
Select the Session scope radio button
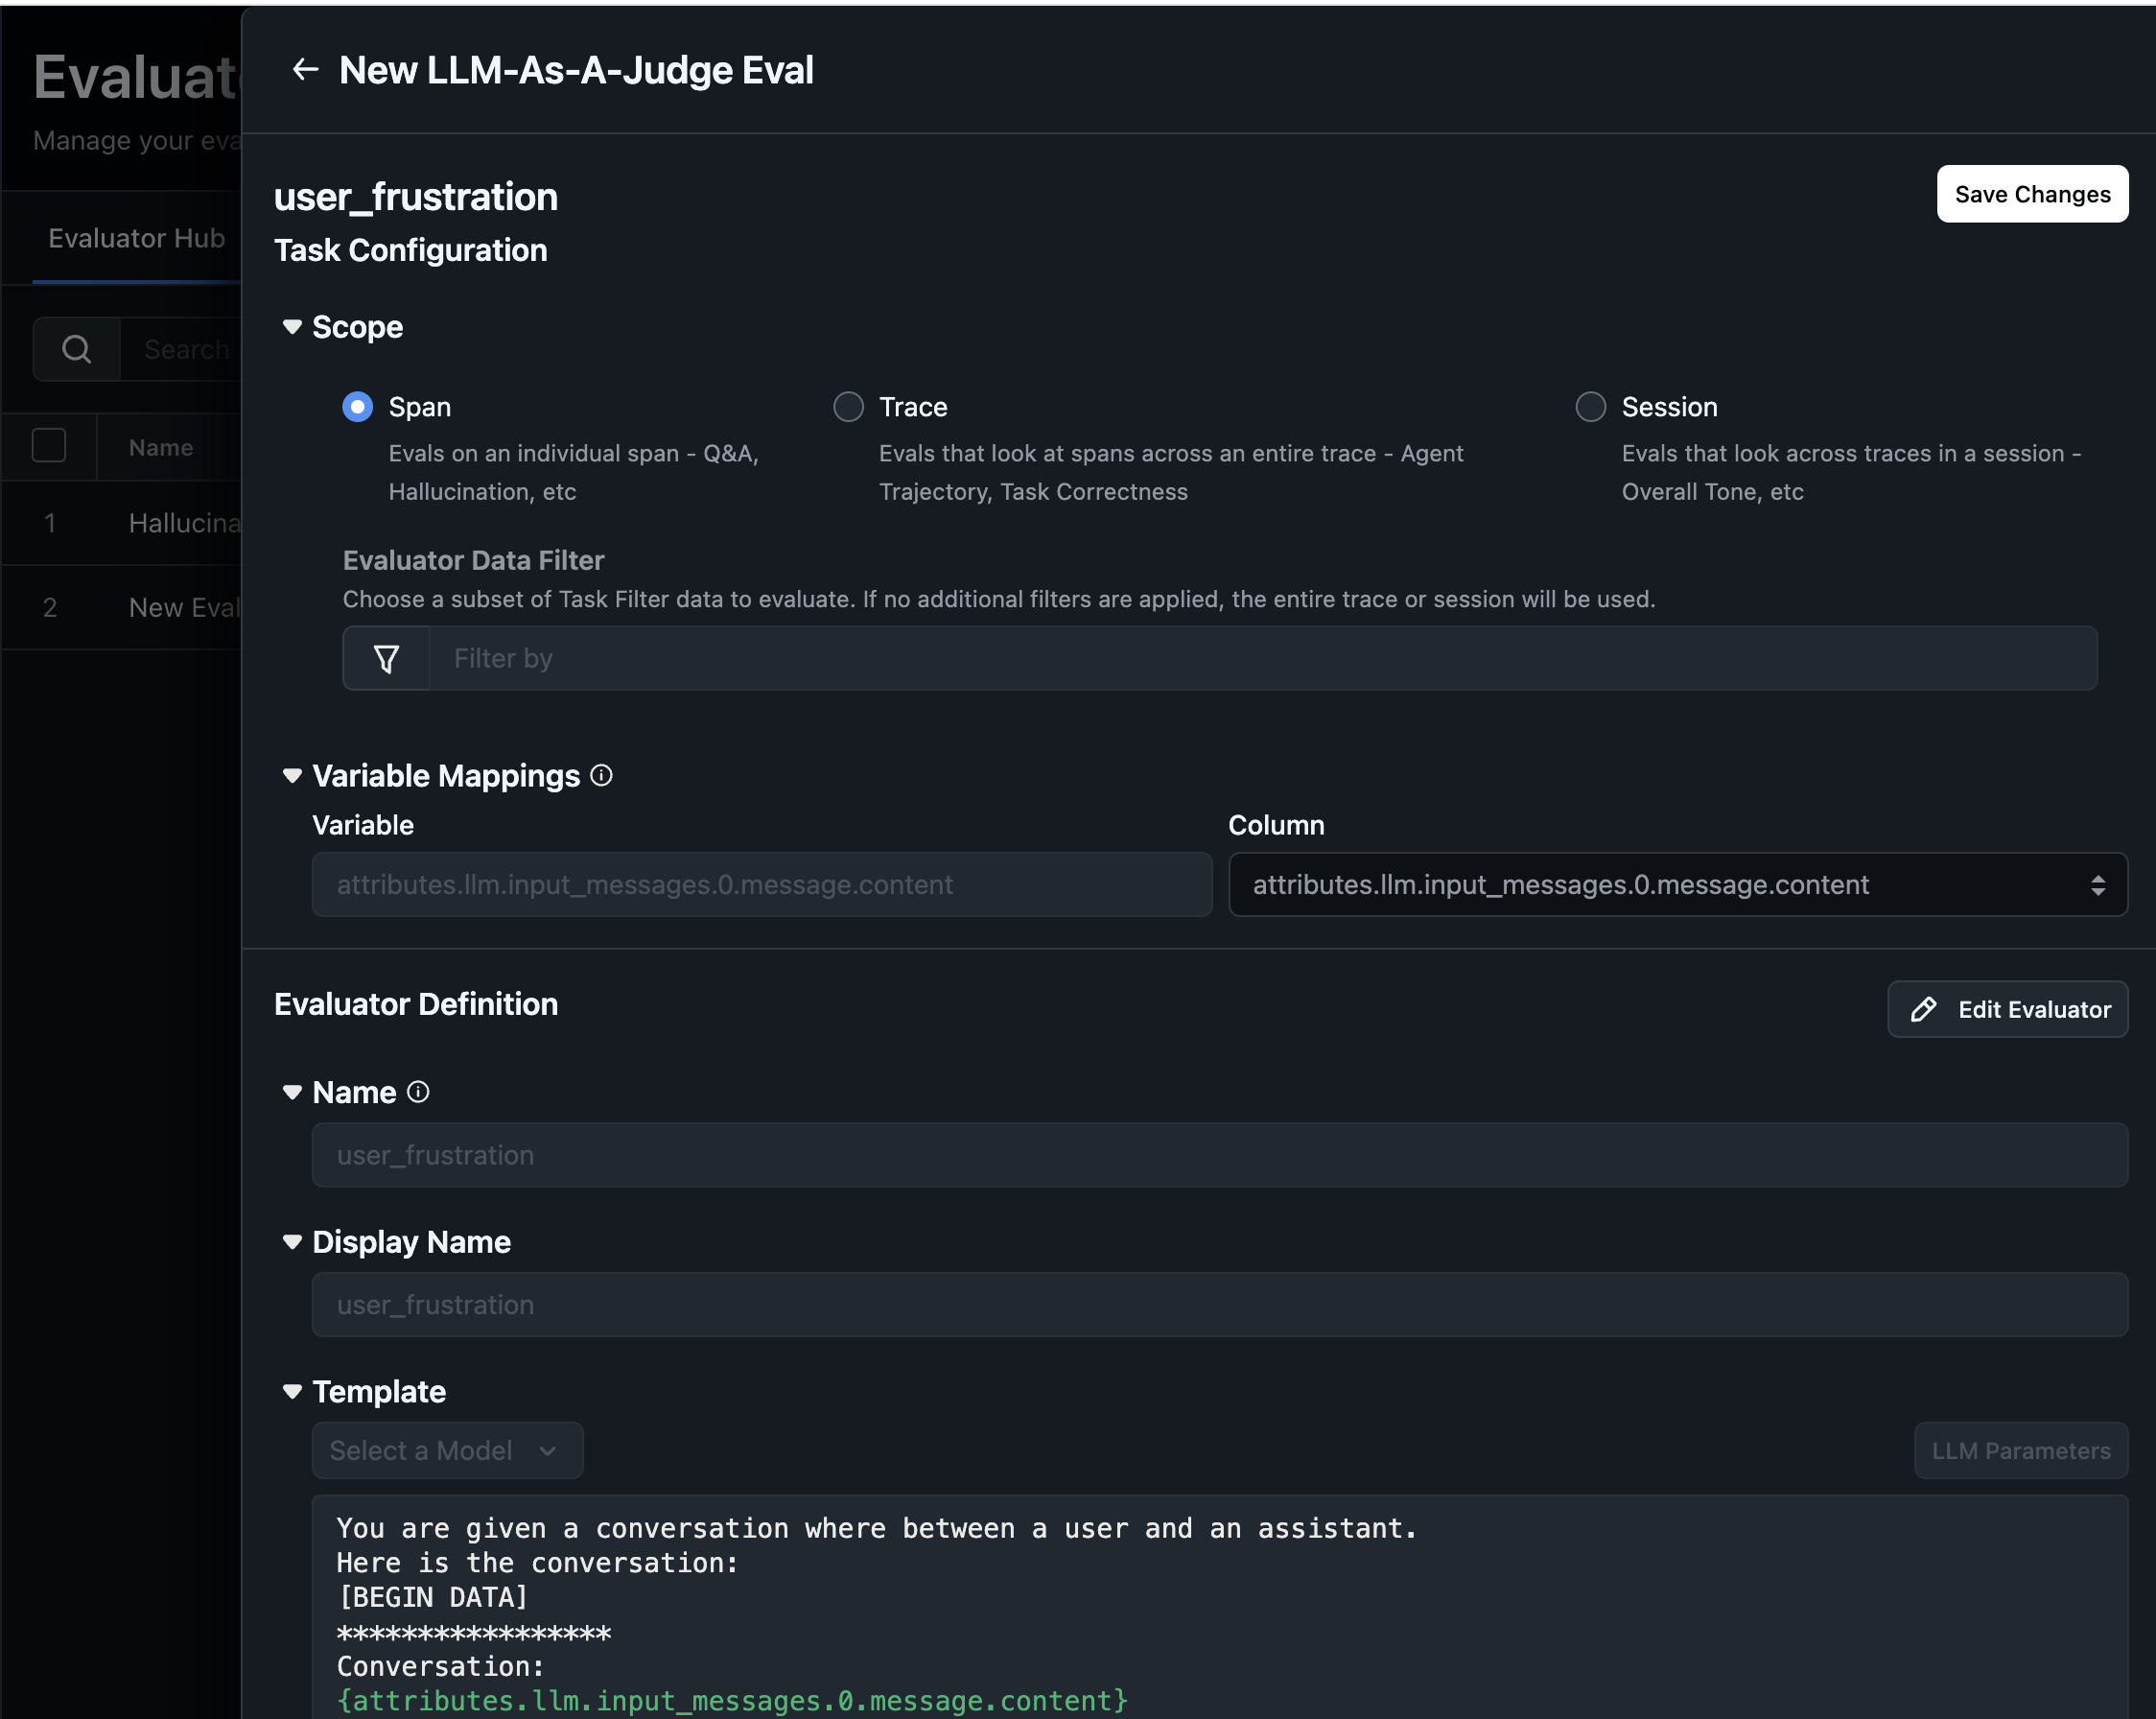click(1590, 407)
